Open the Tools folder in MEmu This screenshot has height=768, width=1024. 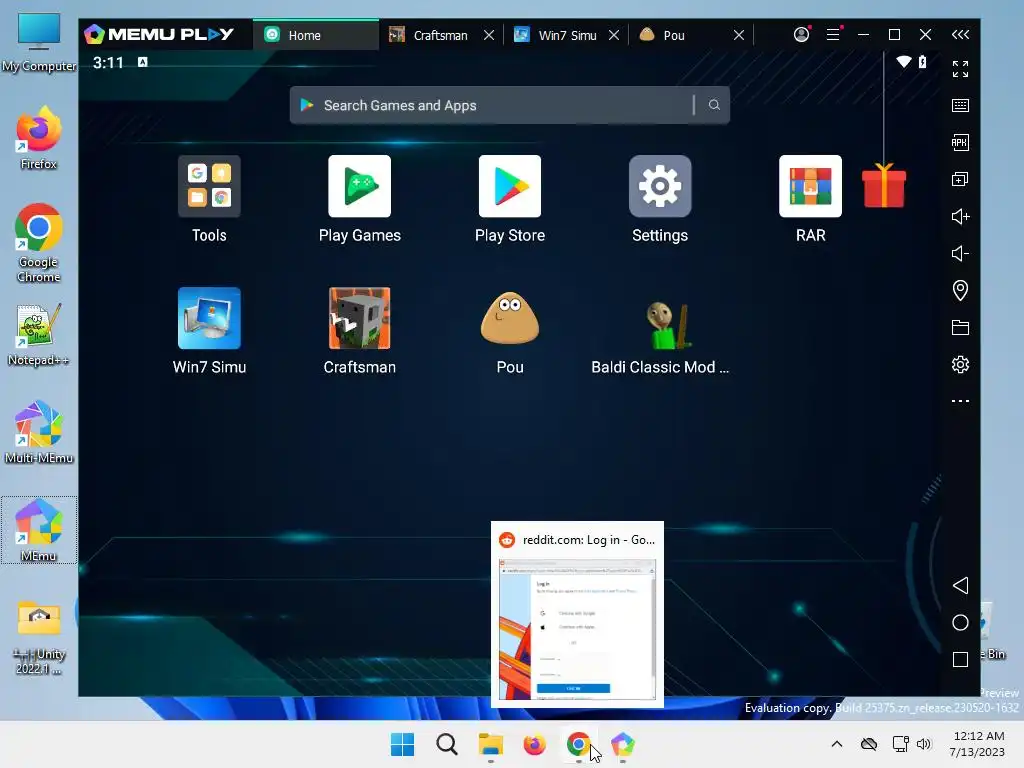[x=209, y=186]
